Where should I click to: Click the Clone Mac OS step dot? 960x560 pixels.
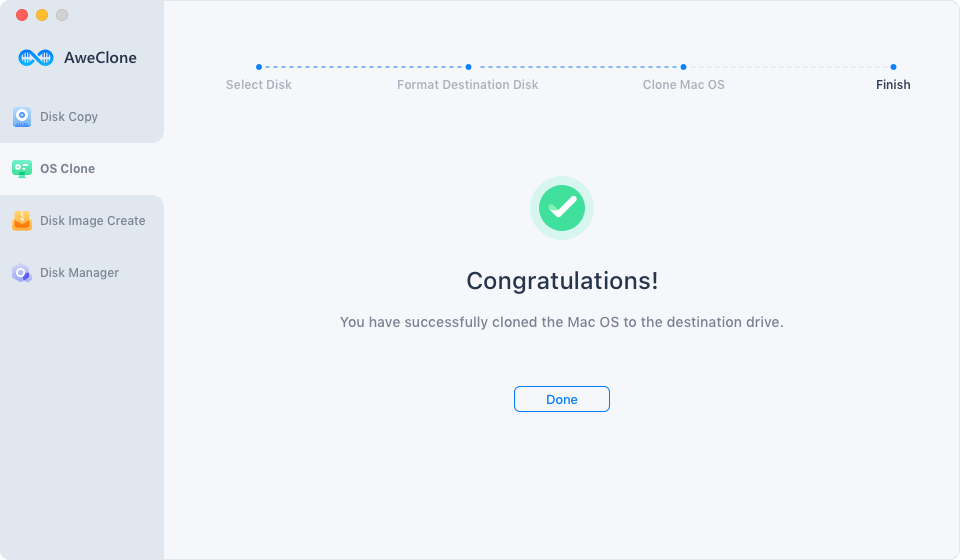[683, 67]
